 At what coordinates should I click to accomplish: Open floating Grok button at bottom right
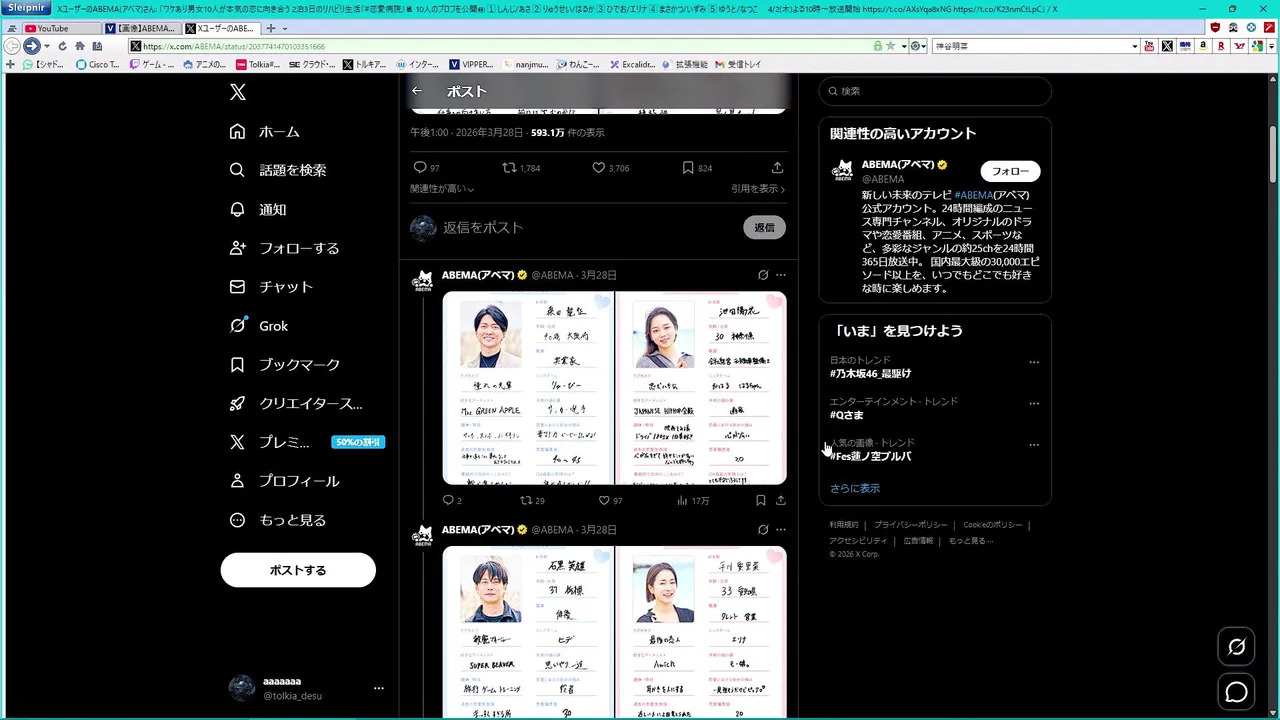(1237, 646)
